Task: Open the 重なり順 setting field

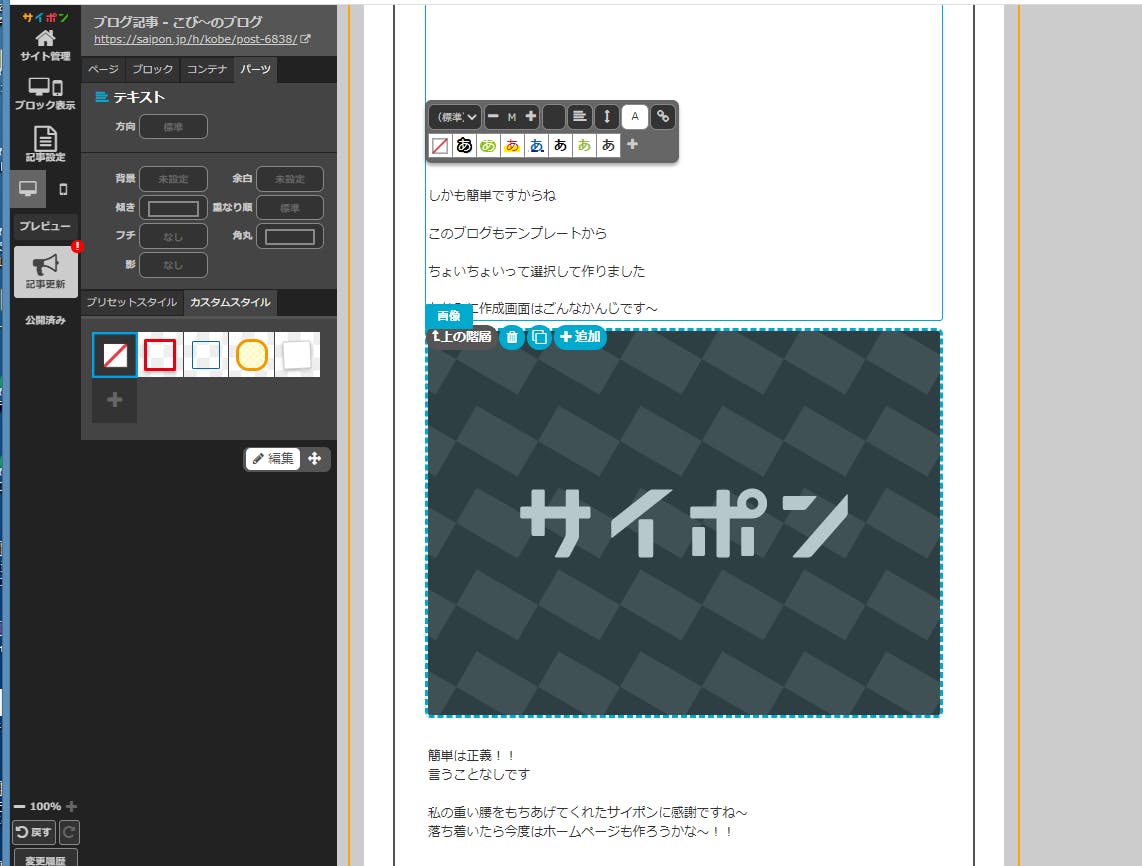Action: point(290,208)
